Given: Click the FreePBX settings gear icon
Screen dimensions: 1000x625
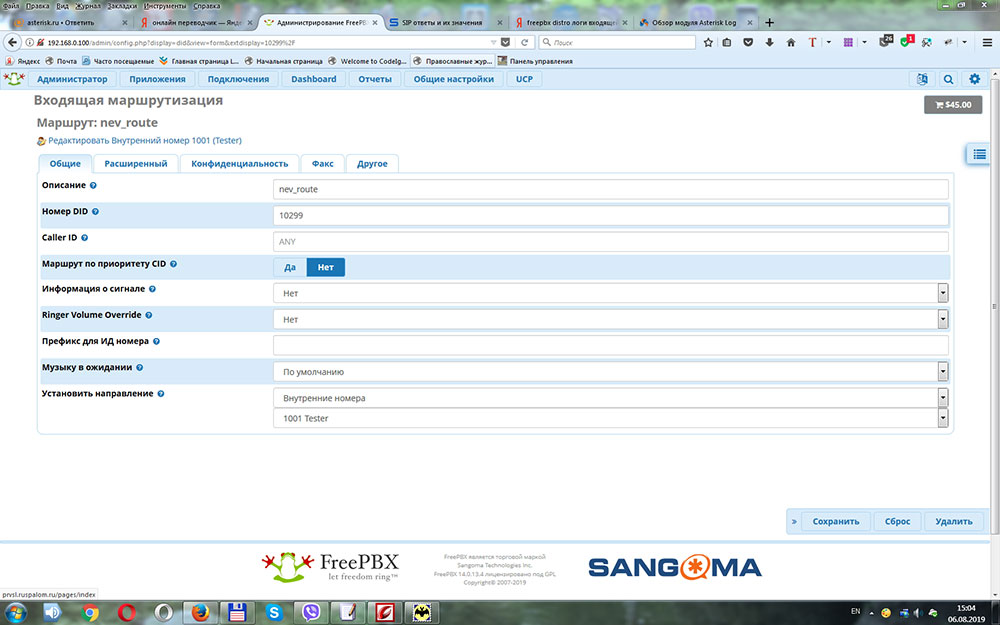Looking at the screenshot, I should click(975, 79).
